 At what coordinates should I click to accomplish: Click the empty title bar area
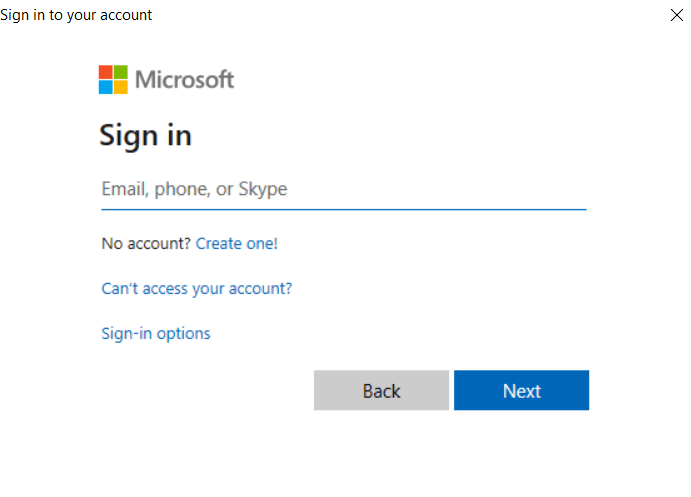coord(400,15)
